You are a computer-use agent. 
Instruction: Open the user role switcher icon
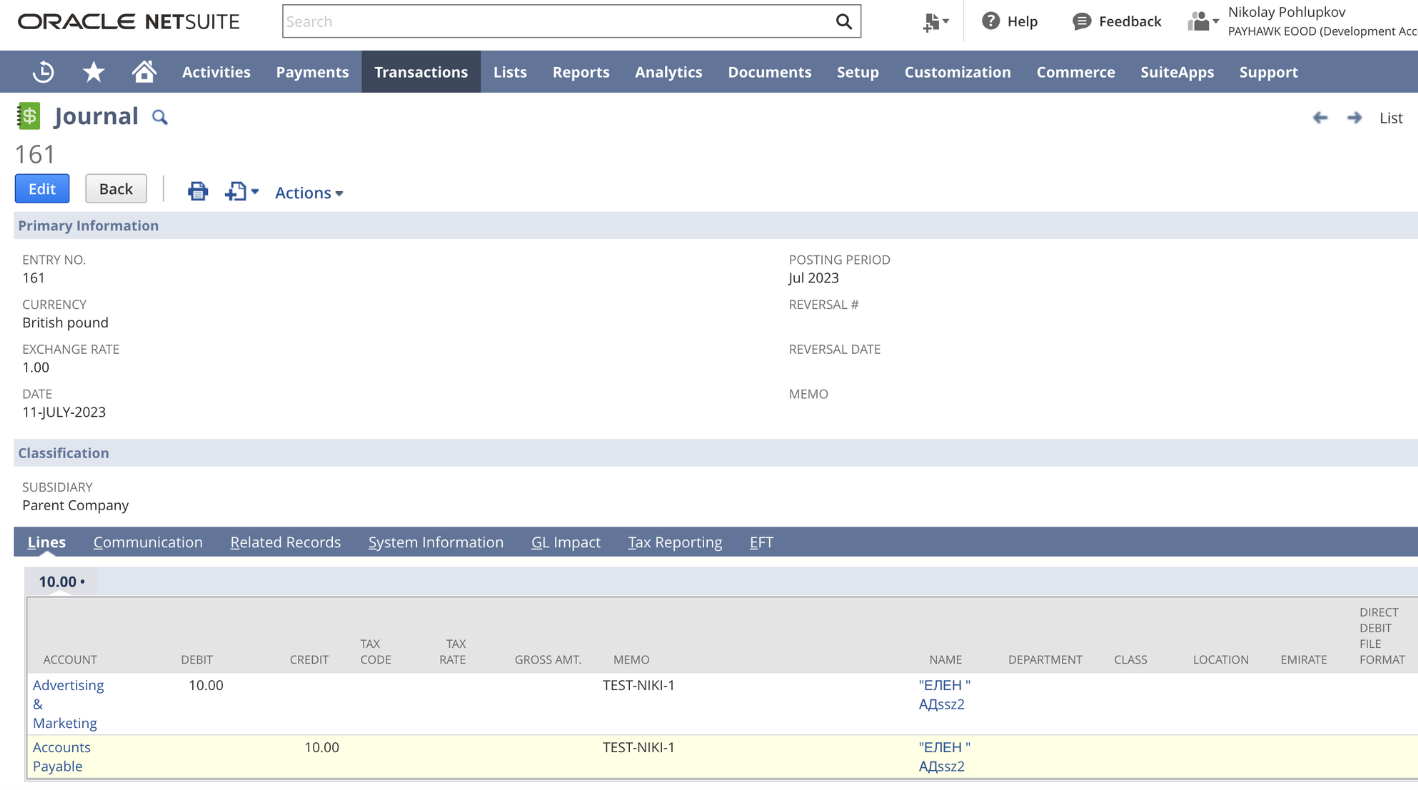1203,21
